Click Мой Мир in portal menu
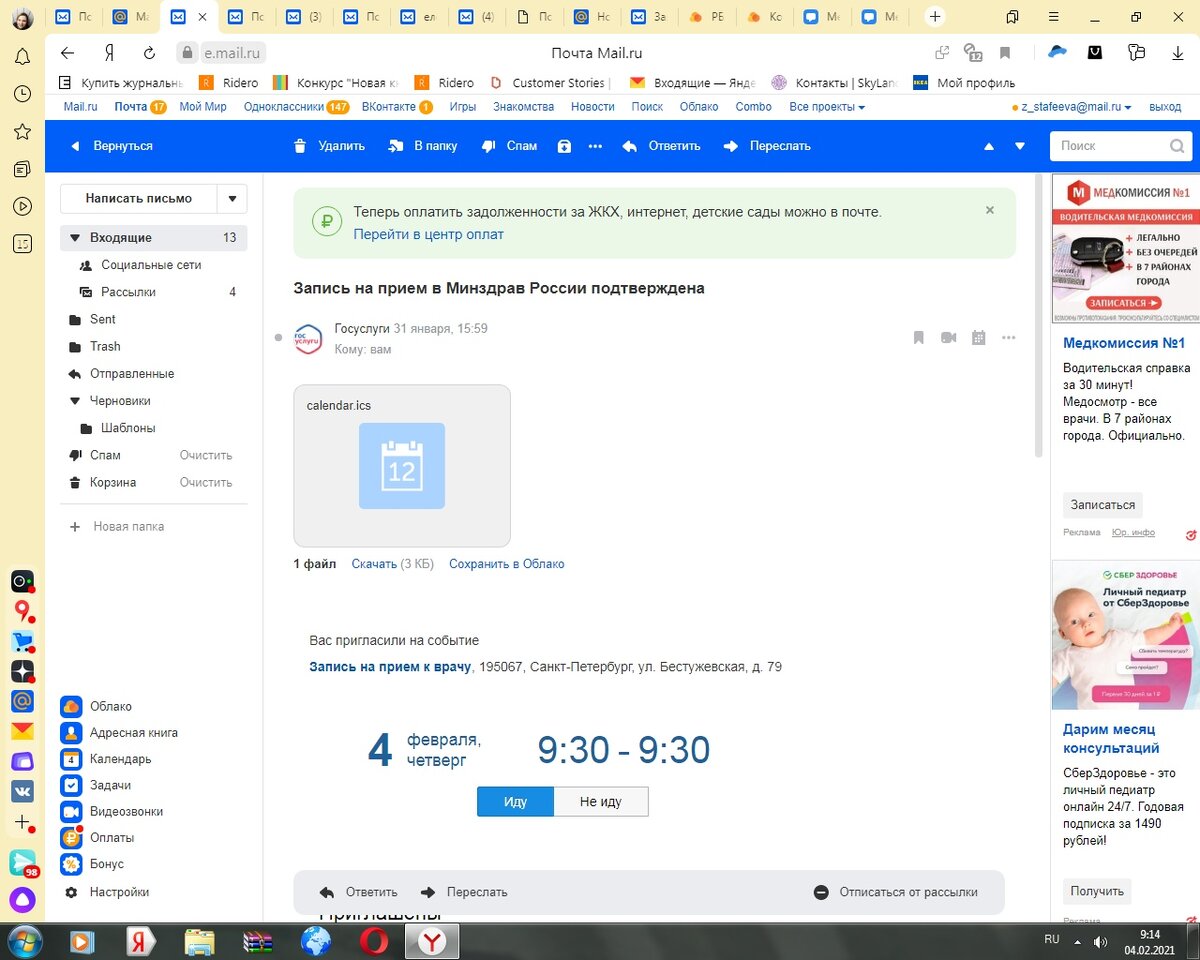The height and width of the screenshot is (960, 1200). tap(203, 107)
